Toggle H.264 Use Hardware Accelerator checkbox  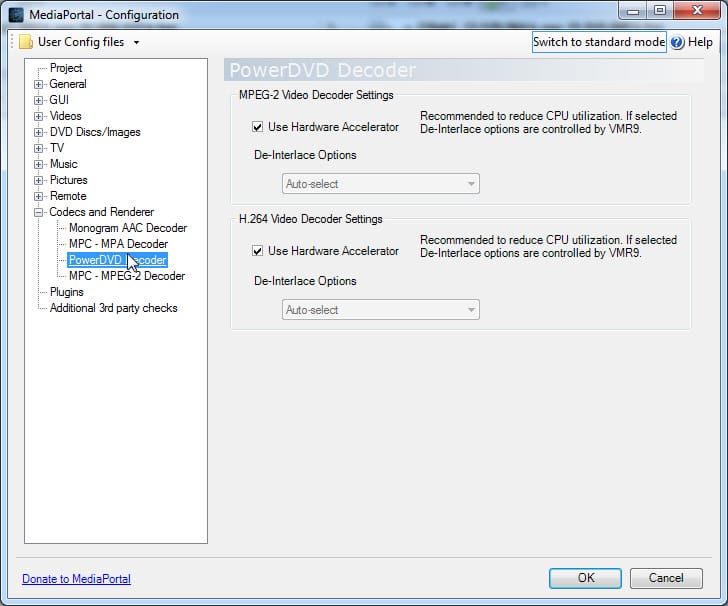tap(258, 251)
